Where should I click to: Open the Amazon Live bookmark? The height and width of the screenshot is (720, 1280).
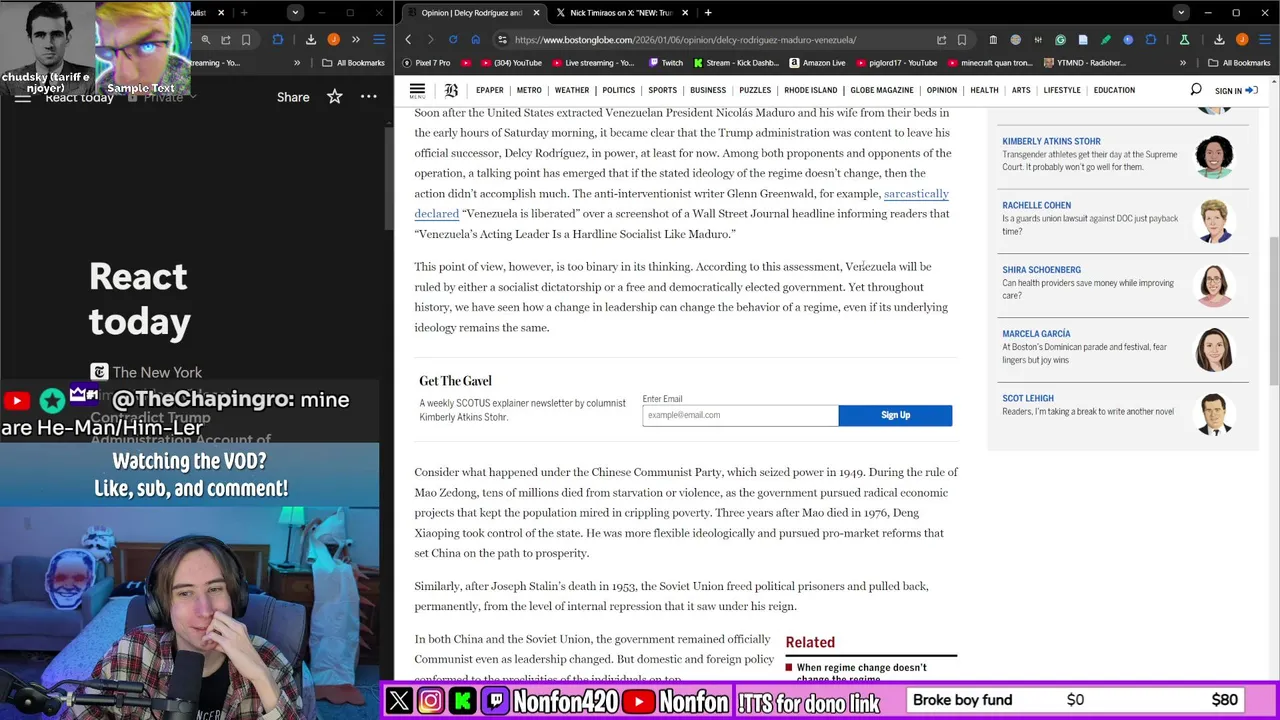817,63
